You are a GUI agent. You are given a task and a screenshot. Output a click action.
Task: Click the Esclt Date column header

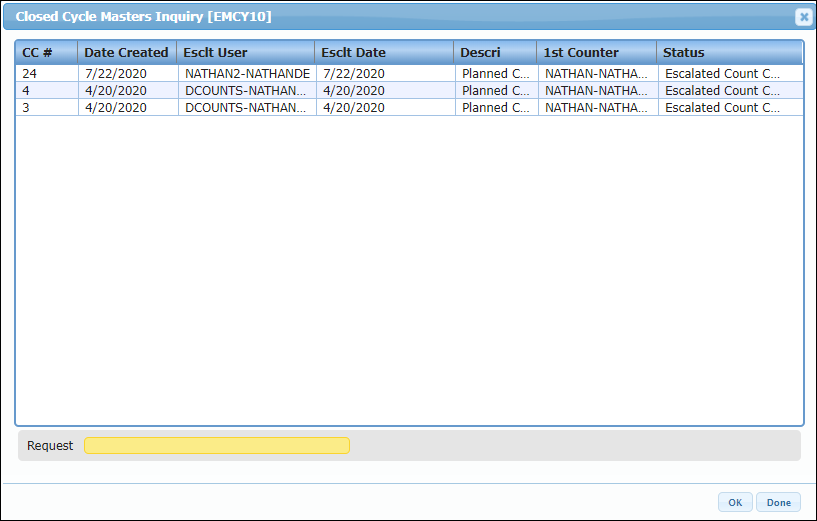coord(384,52)
